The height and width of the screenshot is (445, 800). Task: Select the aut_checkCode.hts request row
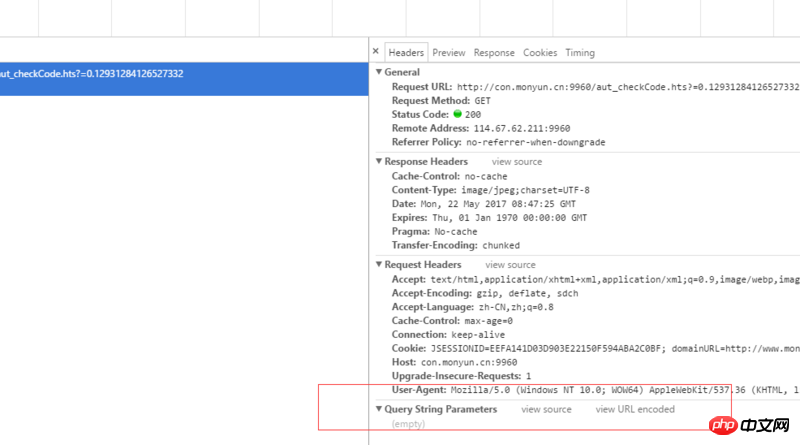click(184, 79)
